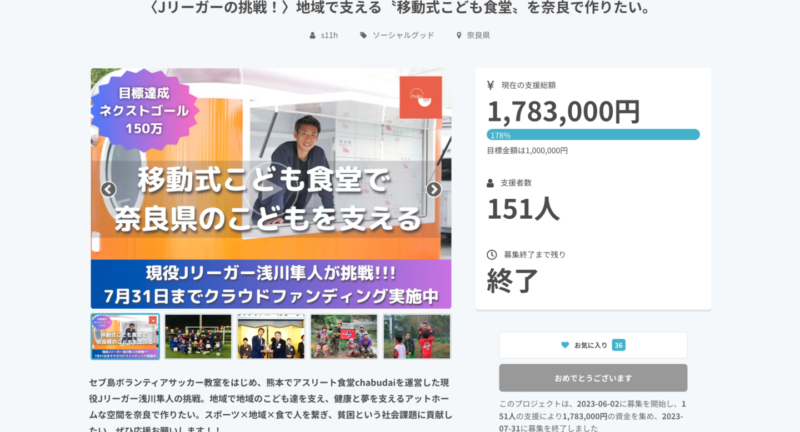Select the night soccer team photo thumbnail
This screenshot has height=432, width=800.
pos(198,337)
